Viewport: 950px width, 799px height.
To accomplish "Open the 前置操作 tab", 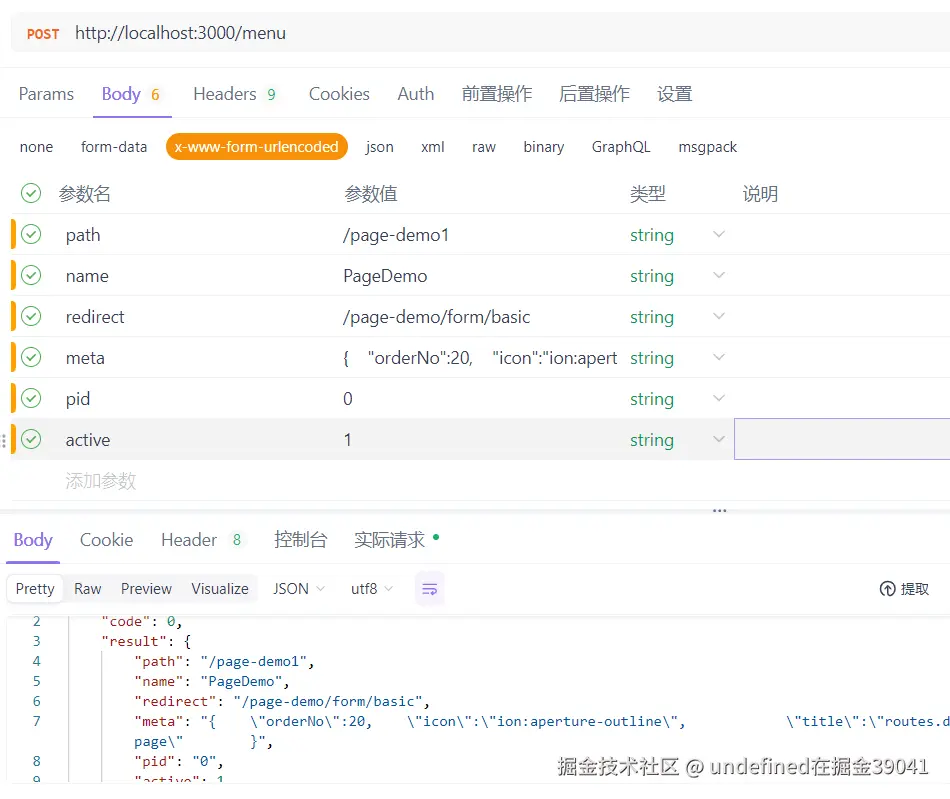I will click(x=497, y=94).
